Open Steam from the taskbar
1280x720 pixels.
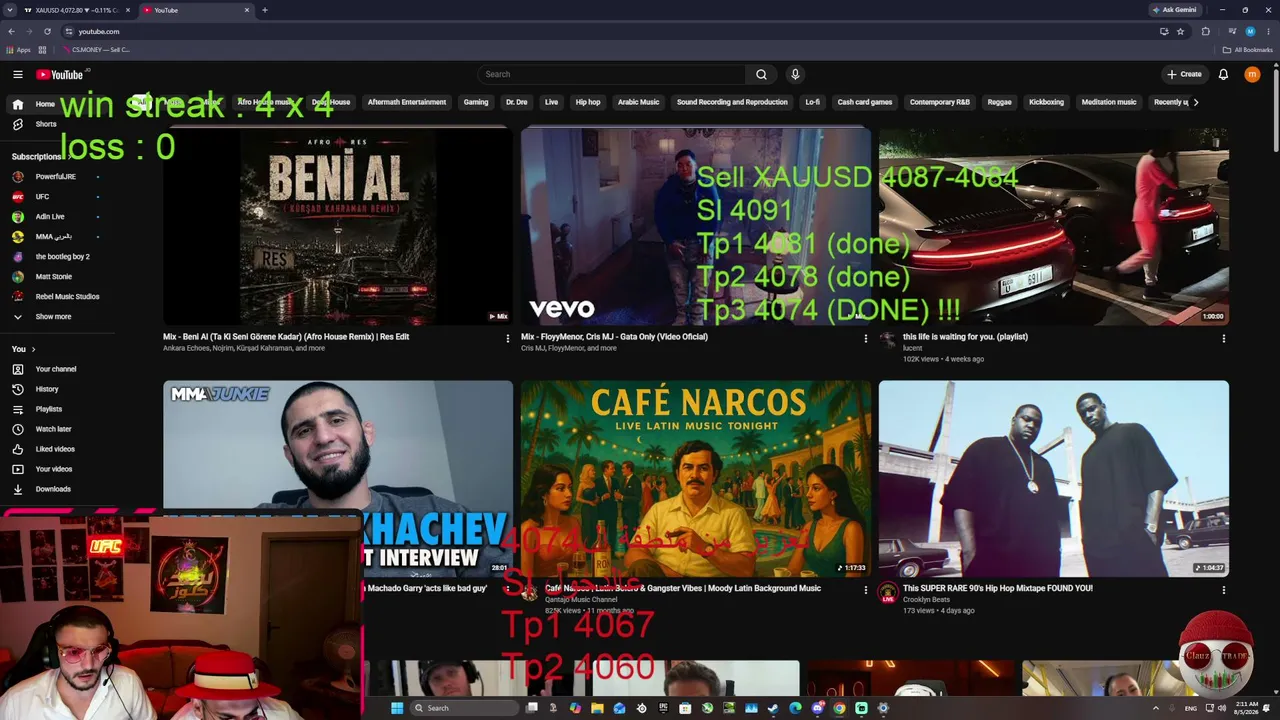(x=773, y=708)
